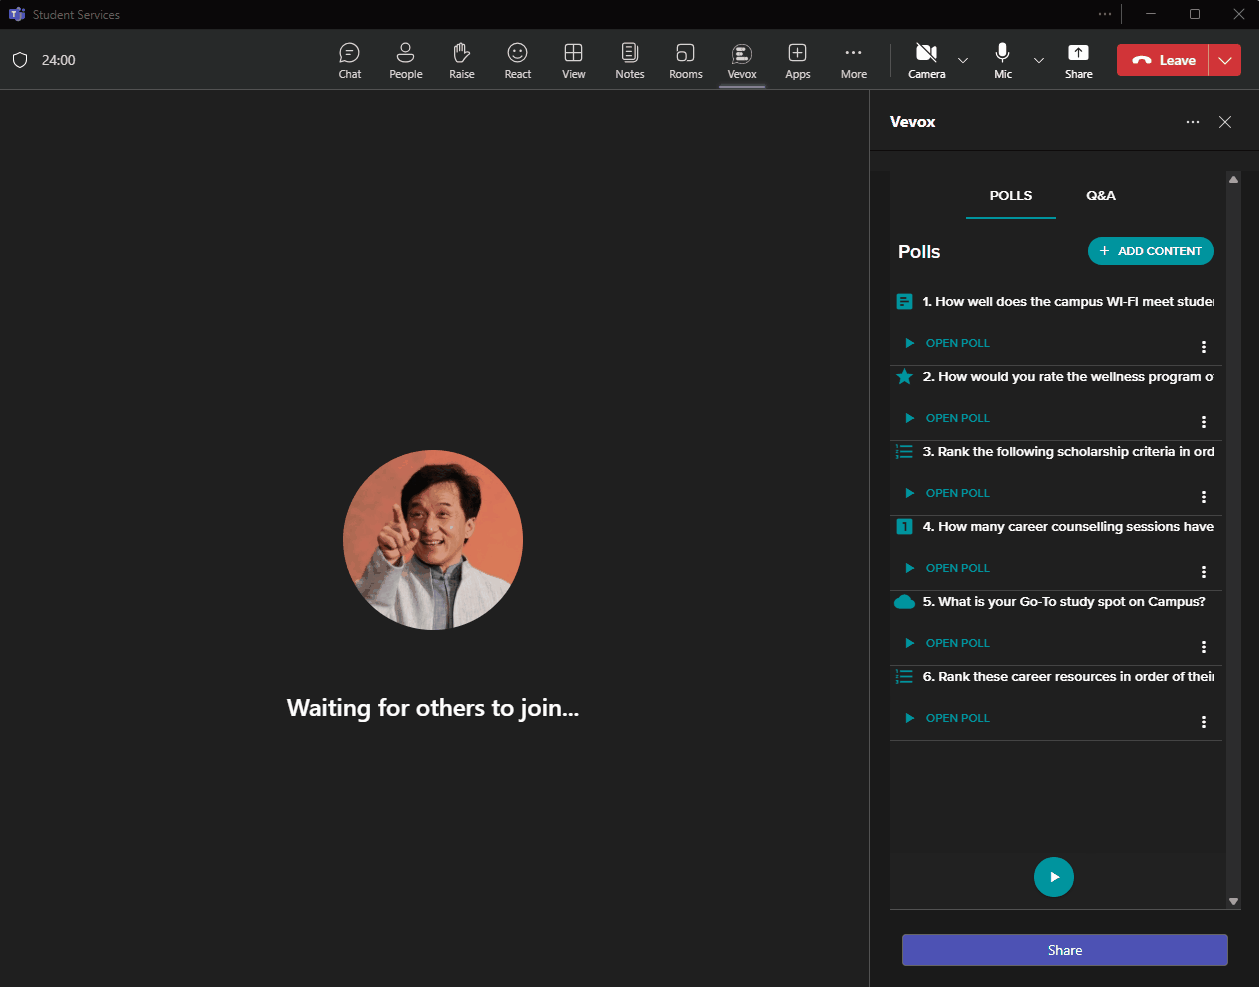
Task: Mute the microphone
Action: pos(1002,60)
